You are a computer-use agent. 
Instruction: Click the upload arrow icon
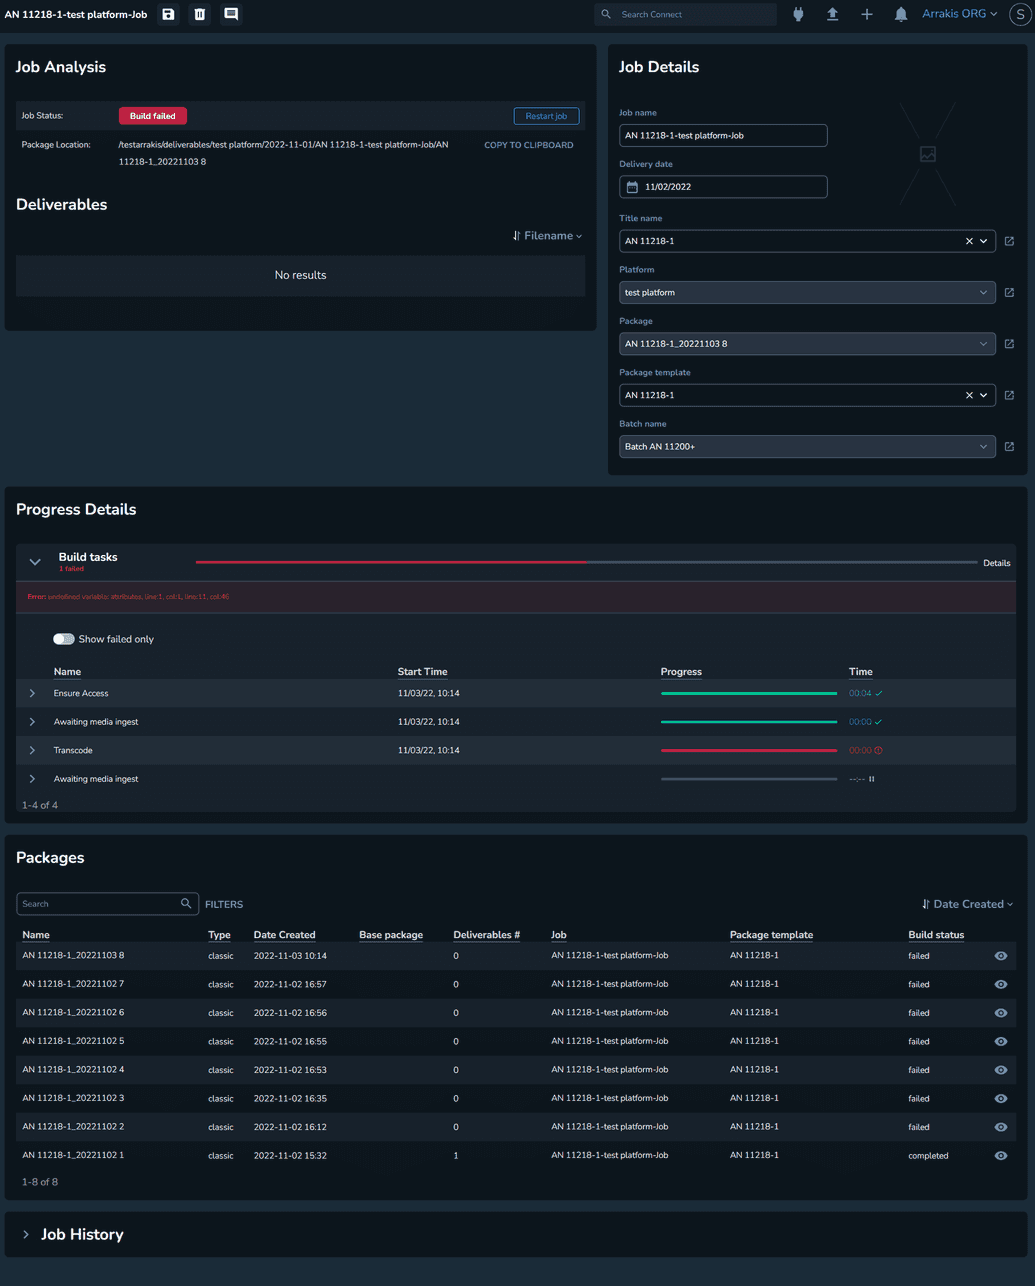coord(832,14)
